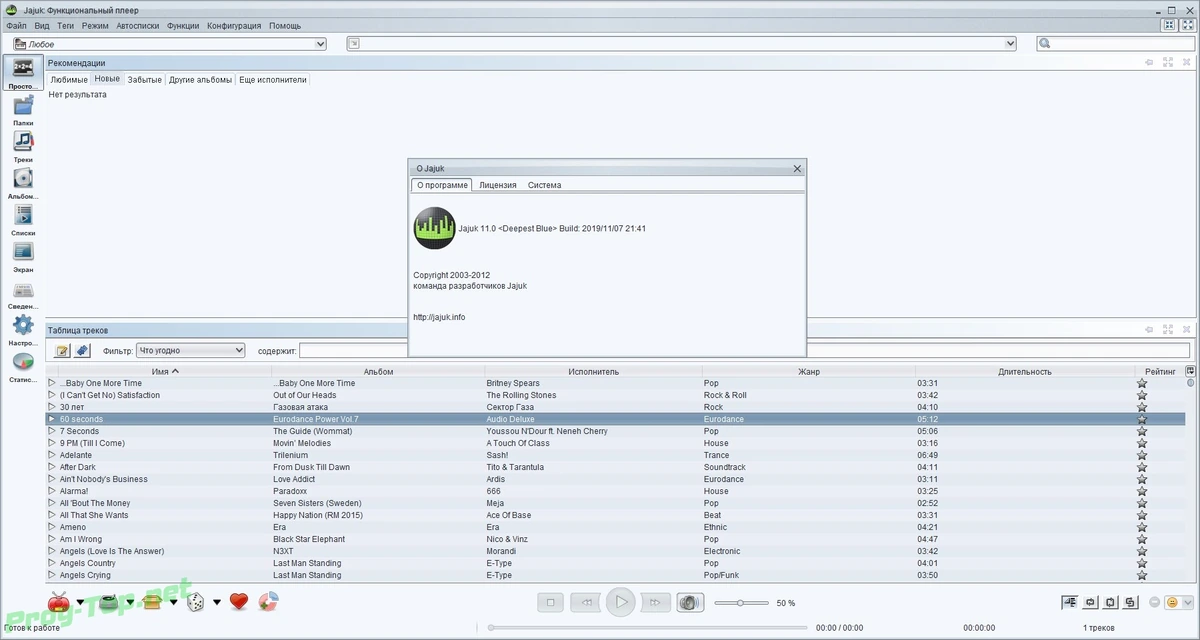Rate the ...Baby One More Time track star
The height and width of the screenshot is (640, 1200).
[1142, 383]
